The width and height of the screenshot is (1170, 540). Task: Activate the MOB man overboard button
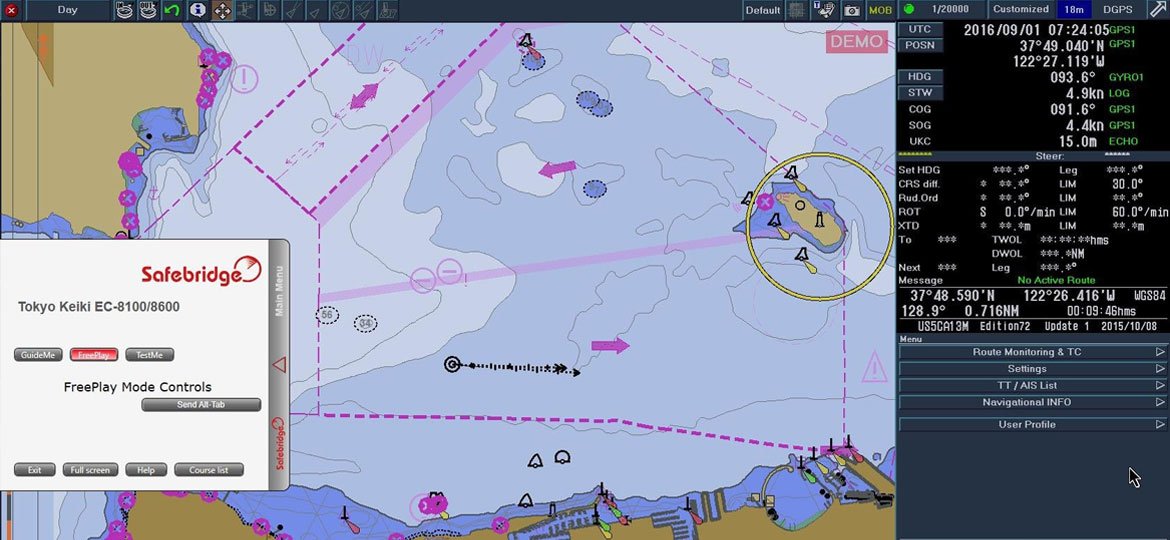click(880, 10)
